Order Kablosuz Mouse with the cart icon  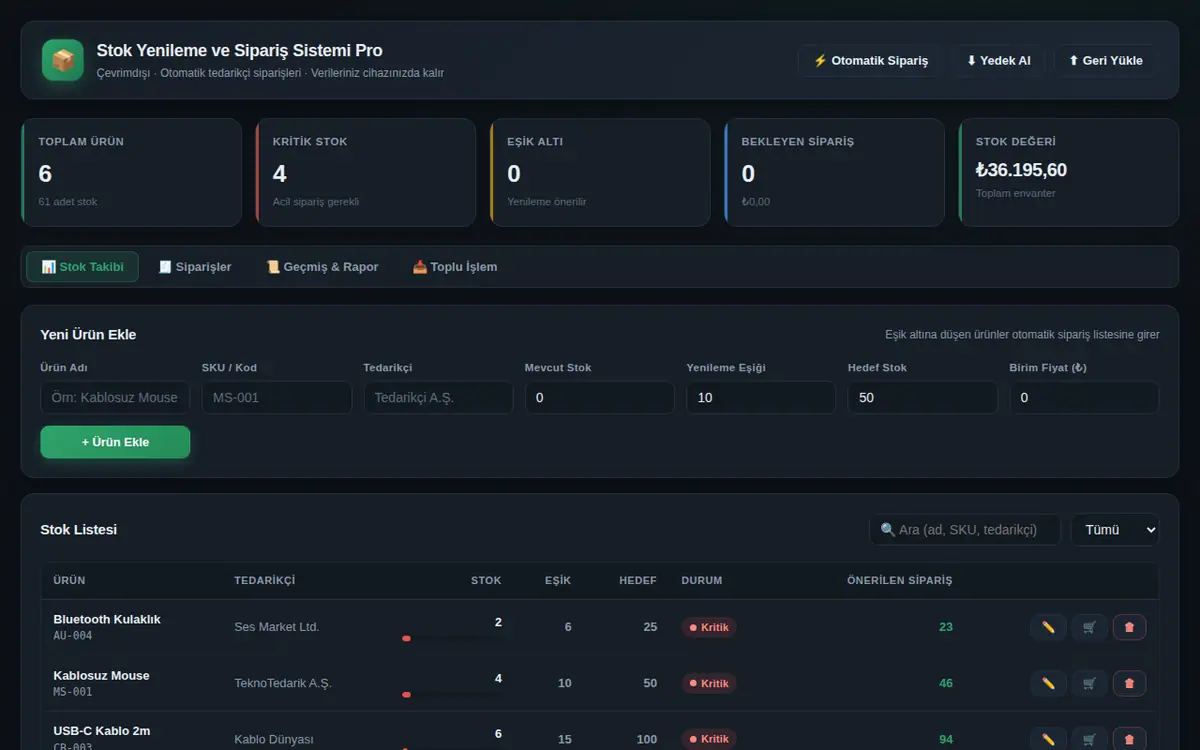1089,683
